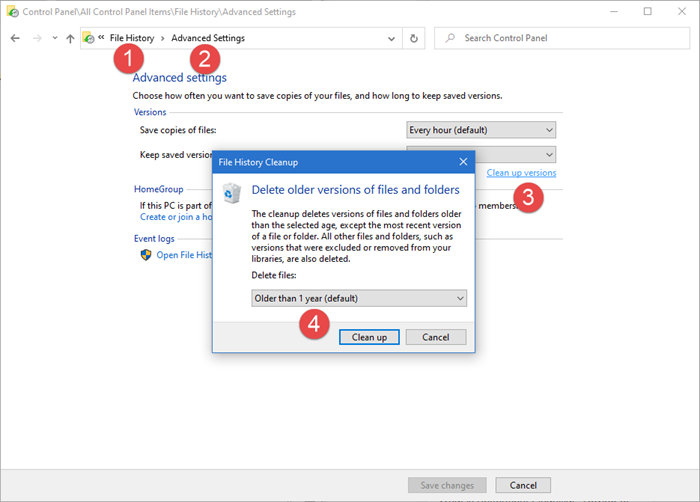Open the Save copies of files dropdown
Screen dimensions: 700x502
pyautogui.click(x=481, y=130)
